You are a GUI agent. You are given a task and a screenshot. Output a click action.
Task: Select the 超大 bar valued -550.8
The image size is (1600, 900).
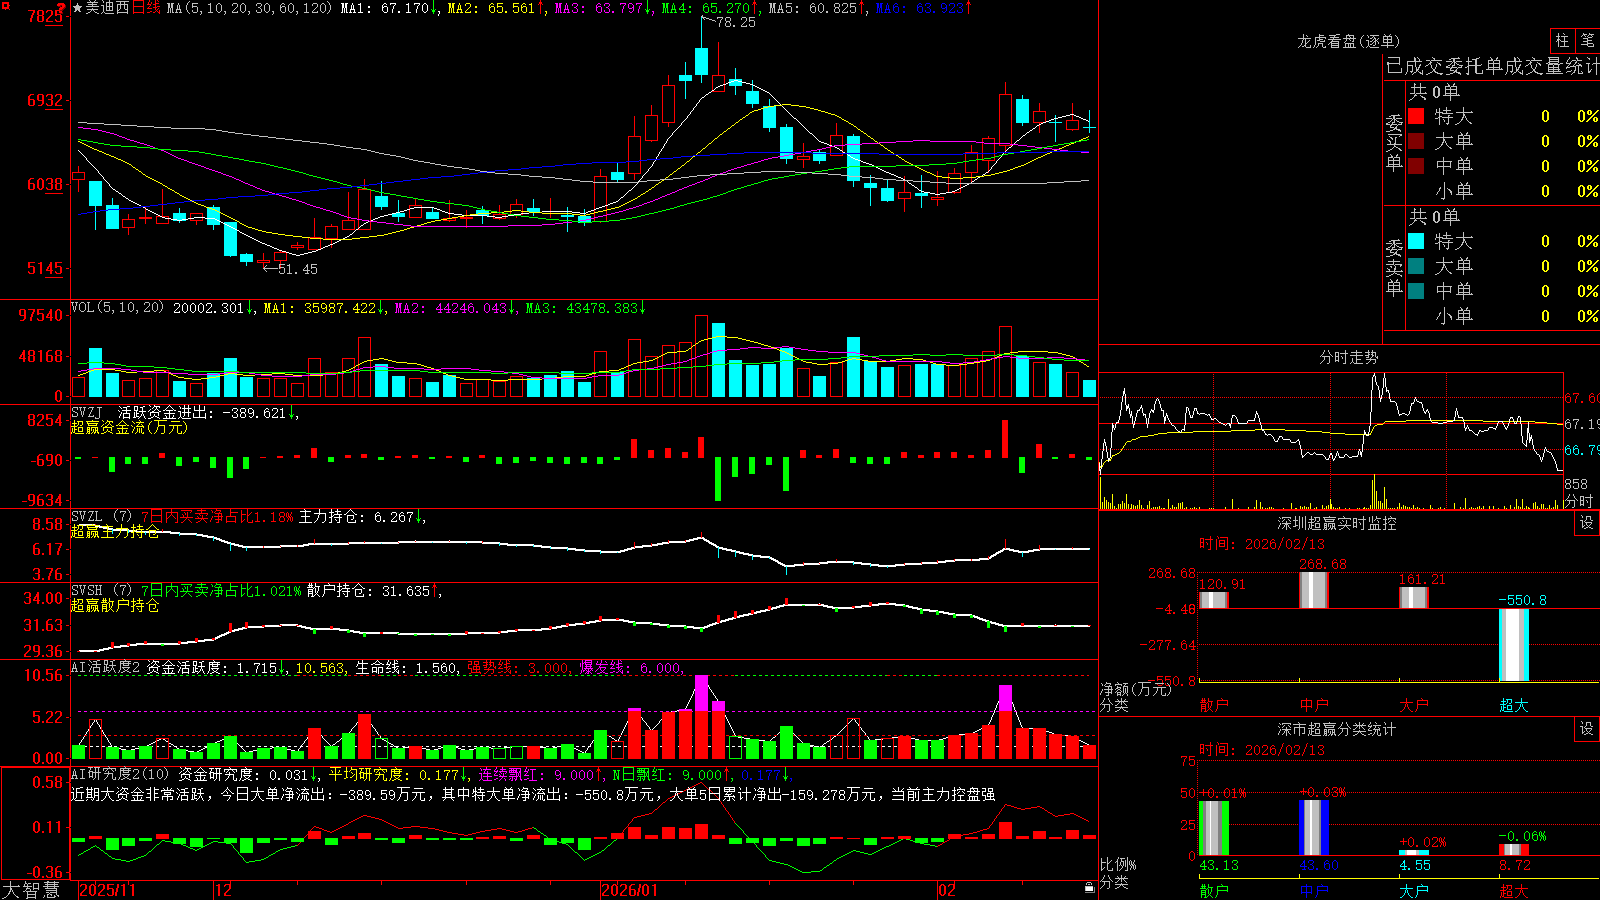[x=1514, y=645]
